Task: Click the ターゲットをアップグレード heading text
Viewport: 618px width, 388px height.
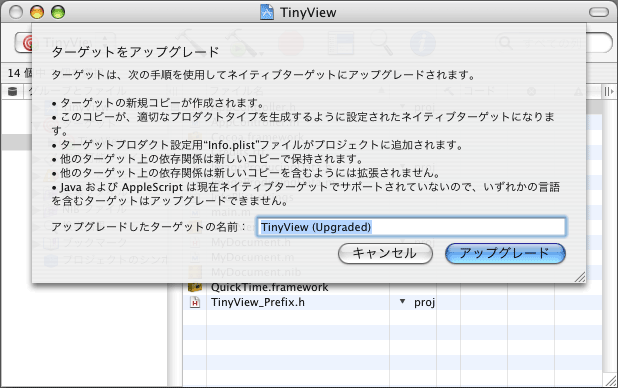Action: (135, 52)
